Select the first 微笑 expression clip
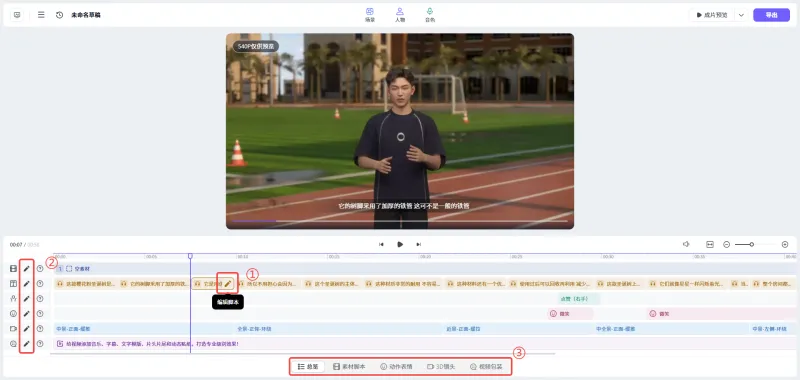This screenshot has height=380, width=800. (x=570, y=314)
